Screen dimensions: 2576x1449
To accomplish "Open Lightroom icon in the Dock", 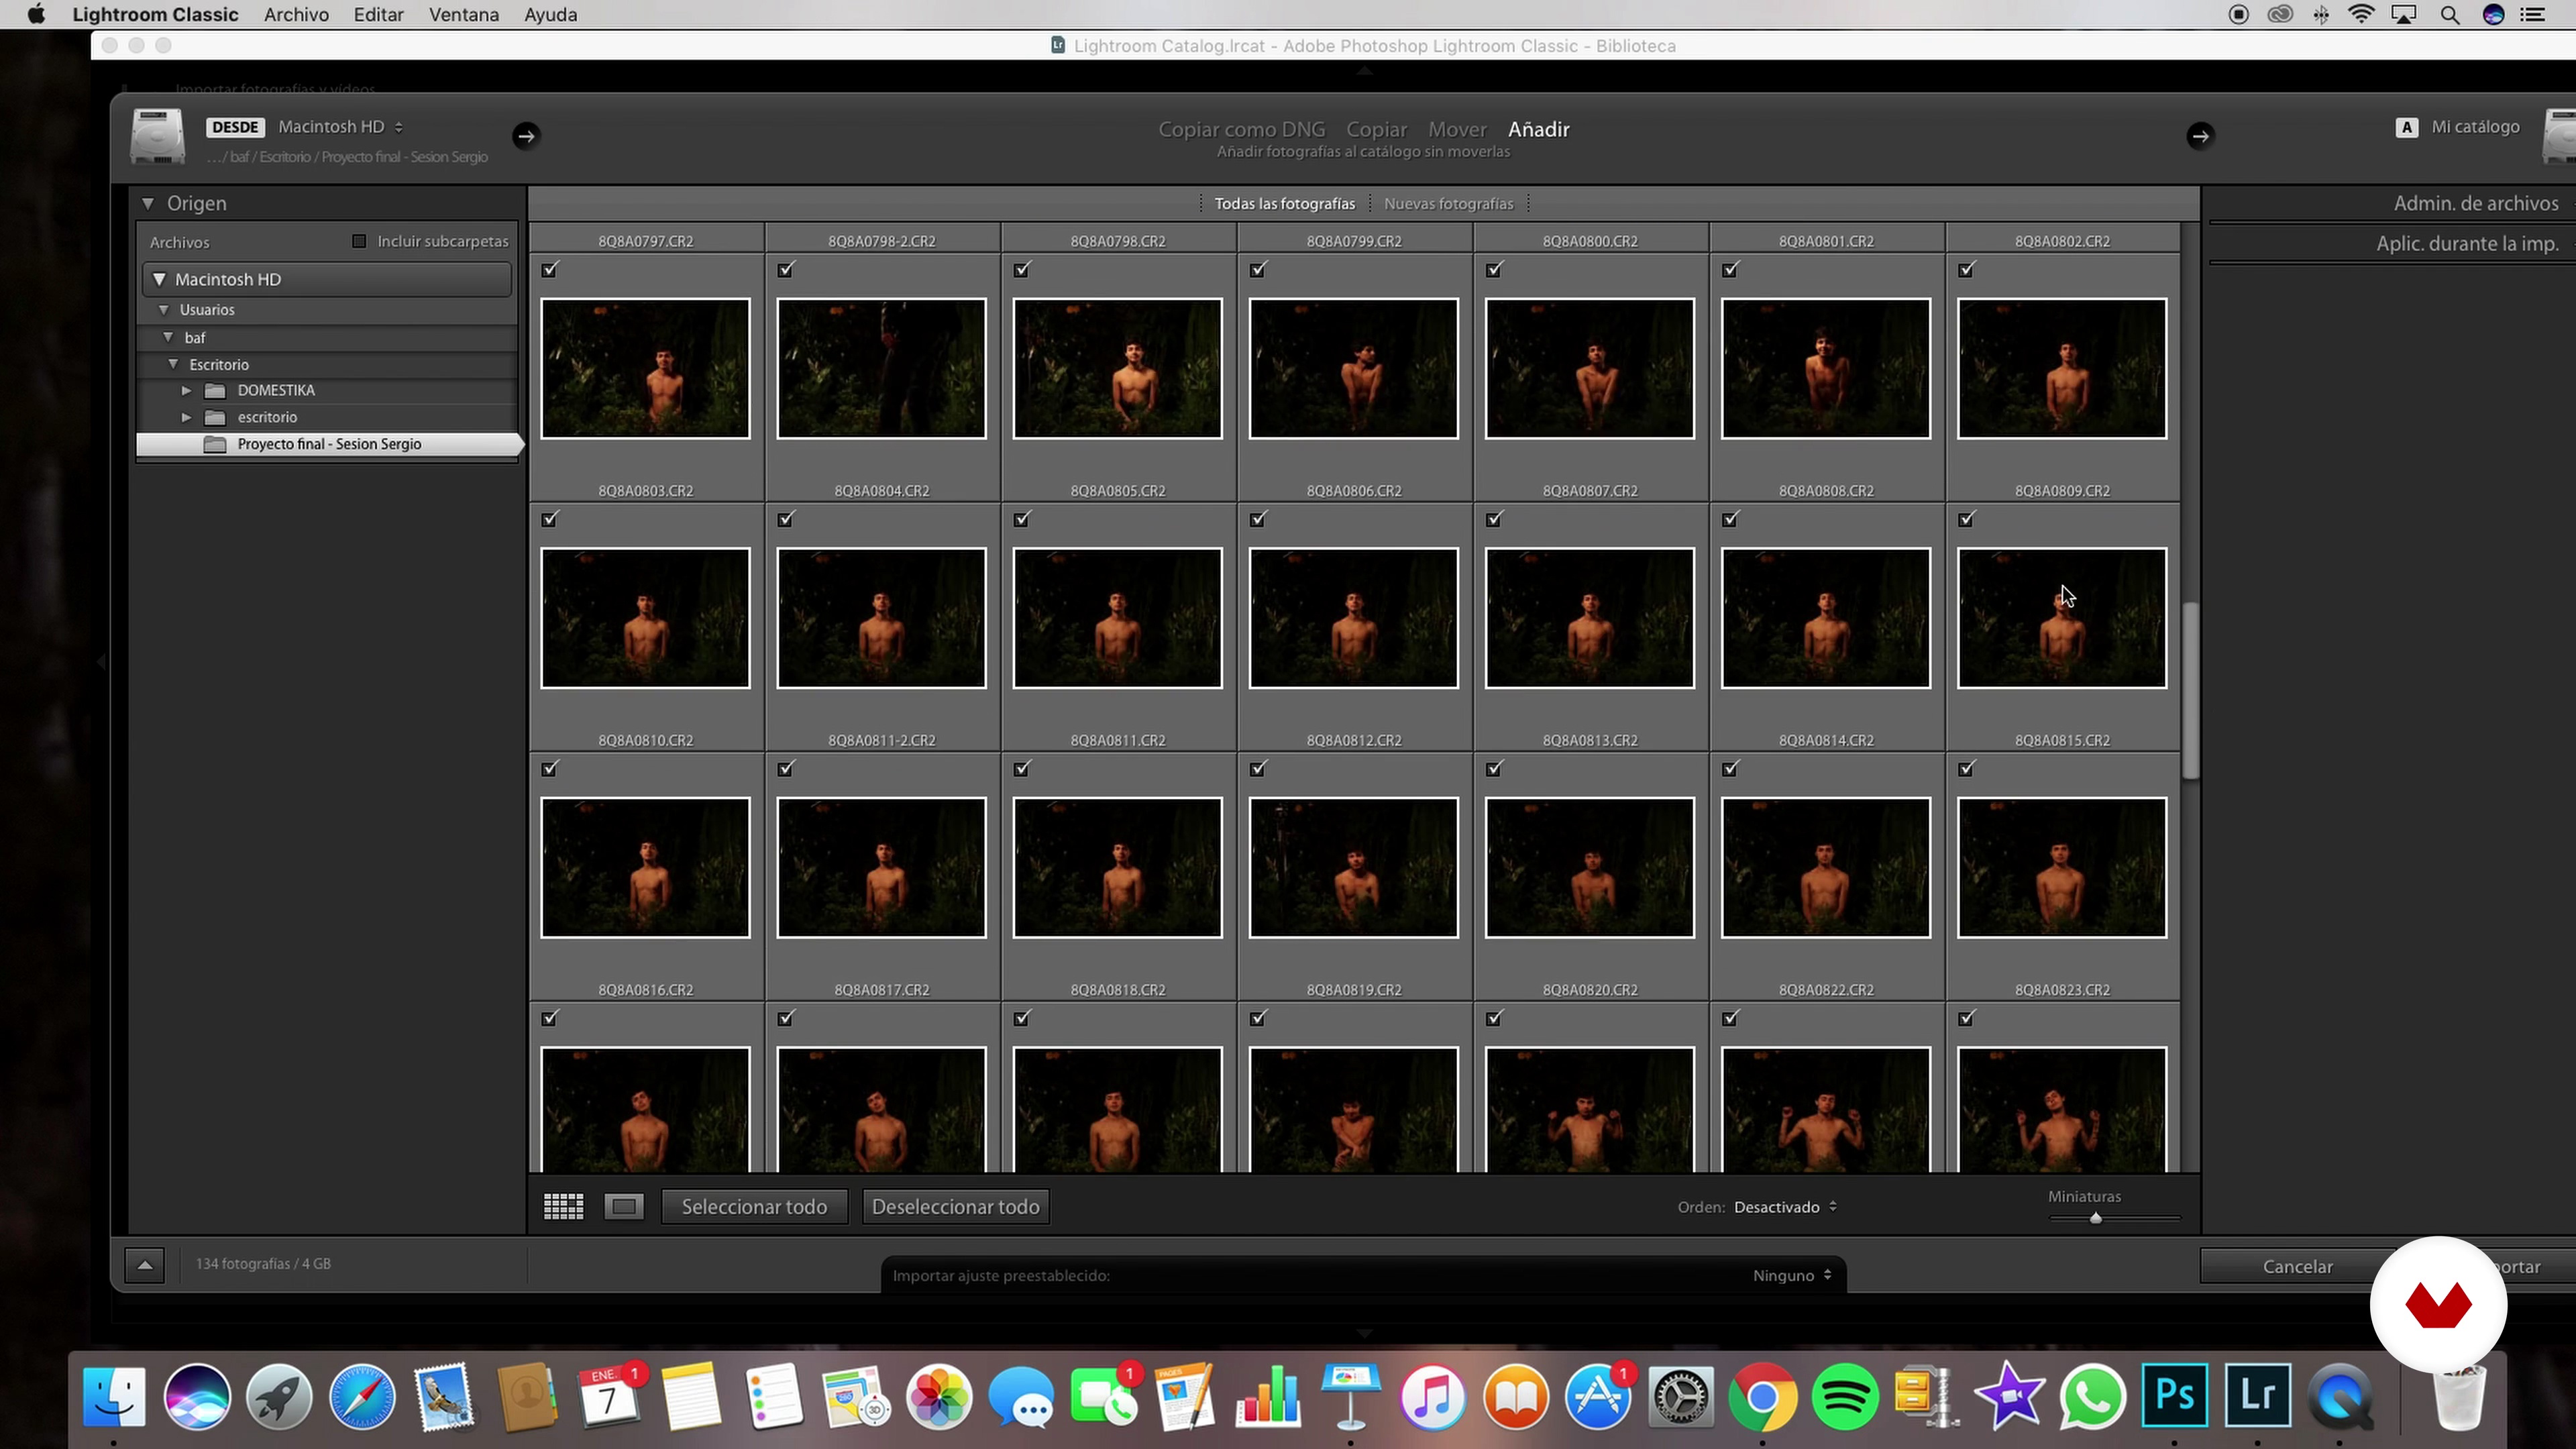I will click(x=2258, y=1395).
